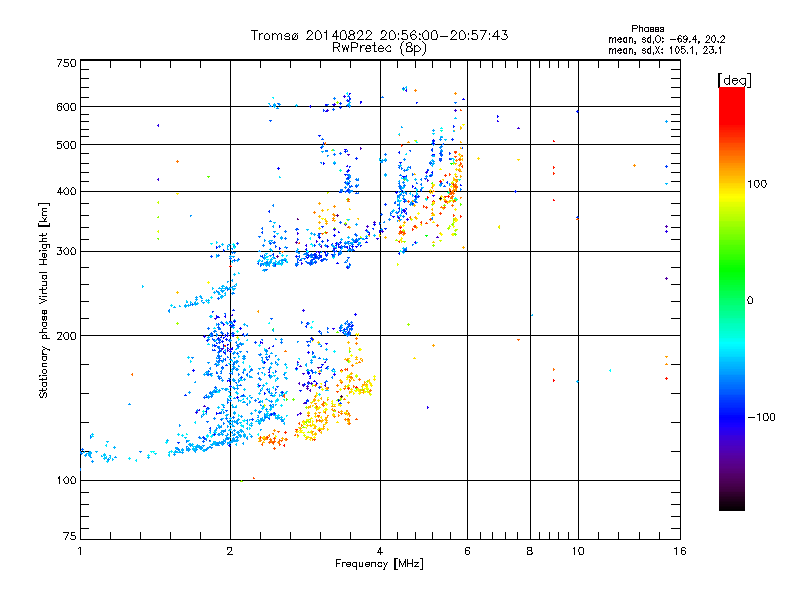Click colorbar tick label '0'
The height and width of the screenshot is (600, 800).
click(750, 301)
